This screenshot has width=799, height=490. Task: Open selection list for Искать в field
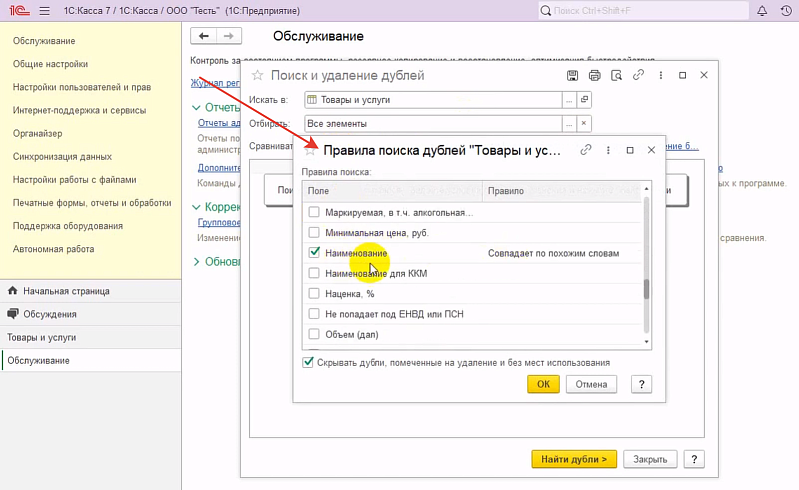coord(569,100)
